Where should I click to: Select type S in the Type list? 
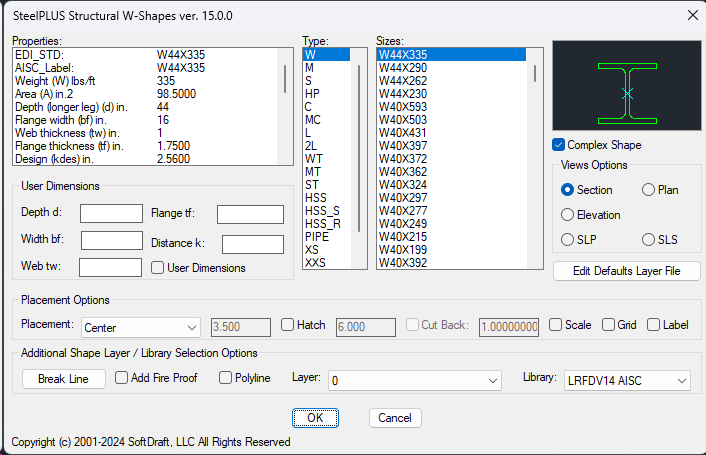click(327, 81)
